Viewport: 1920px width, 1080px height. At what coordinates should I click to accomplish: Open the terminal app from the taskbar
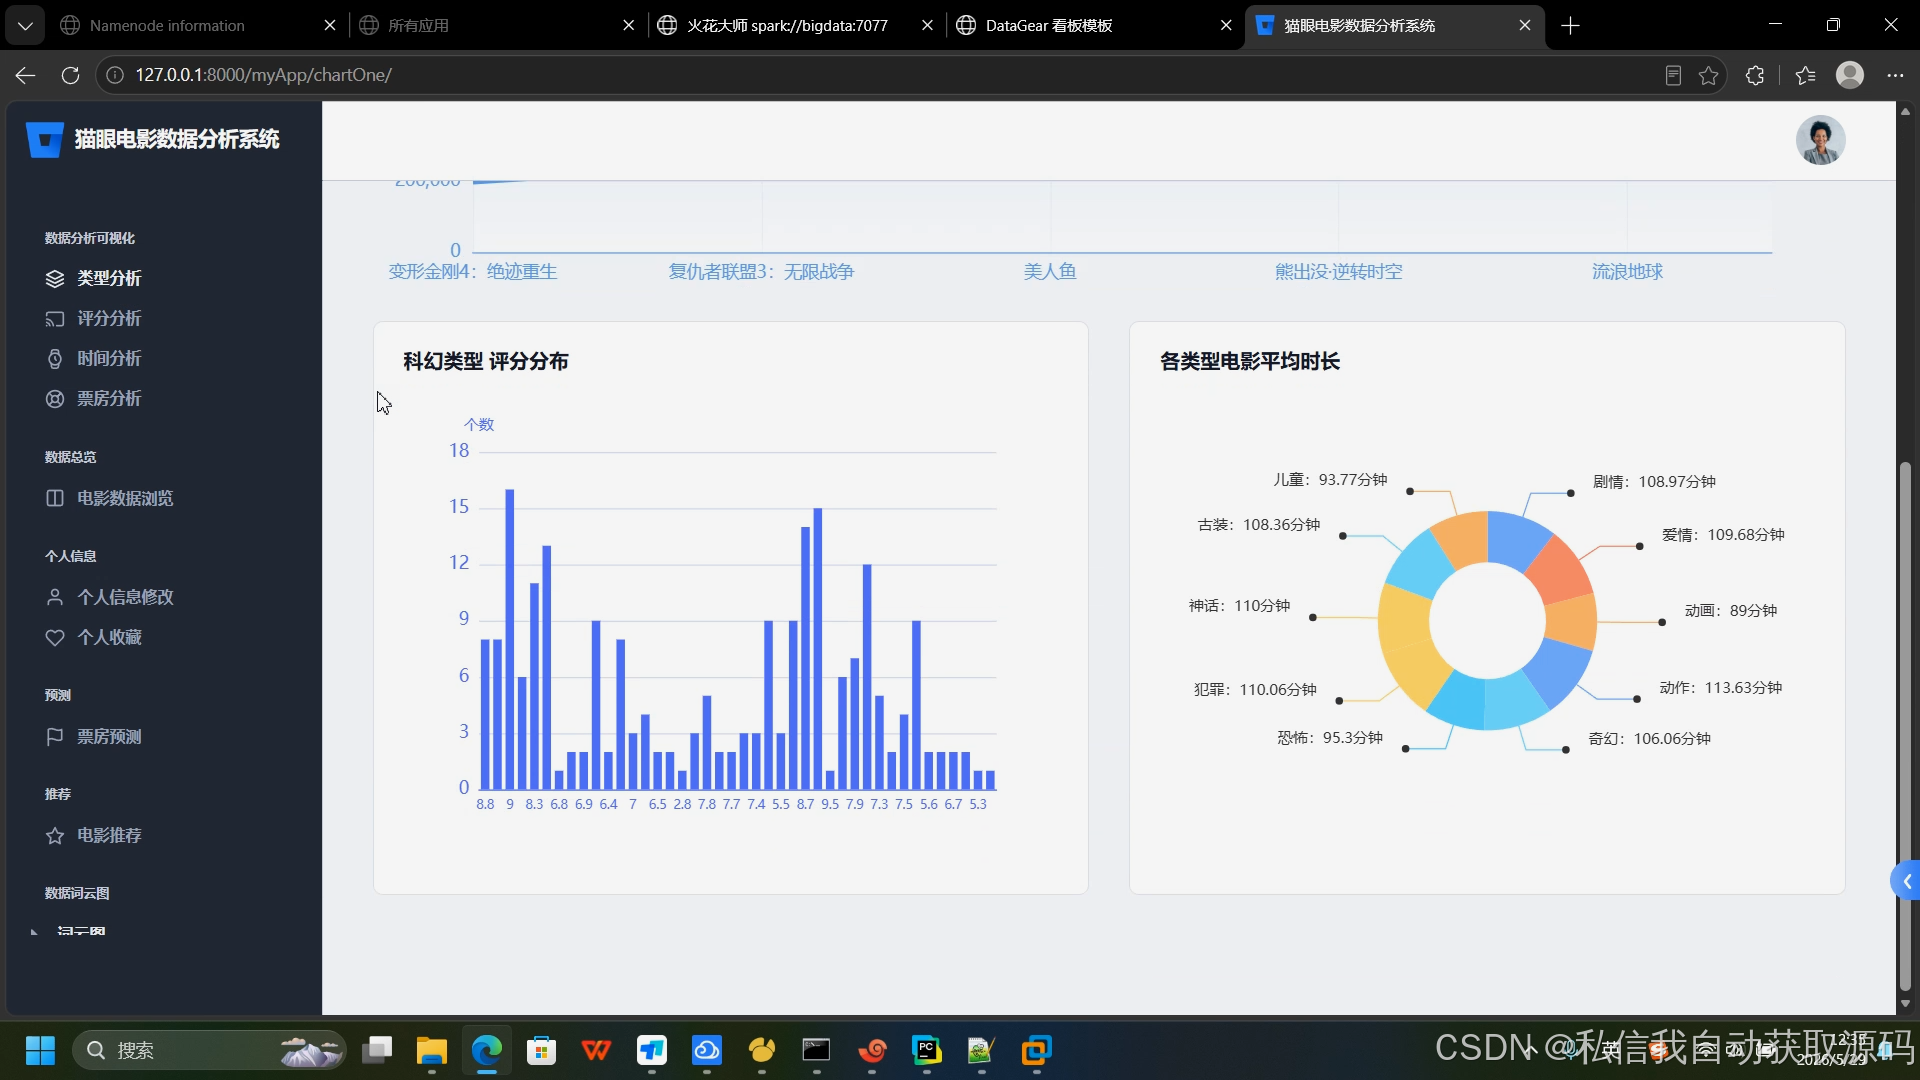point(817,1051)
